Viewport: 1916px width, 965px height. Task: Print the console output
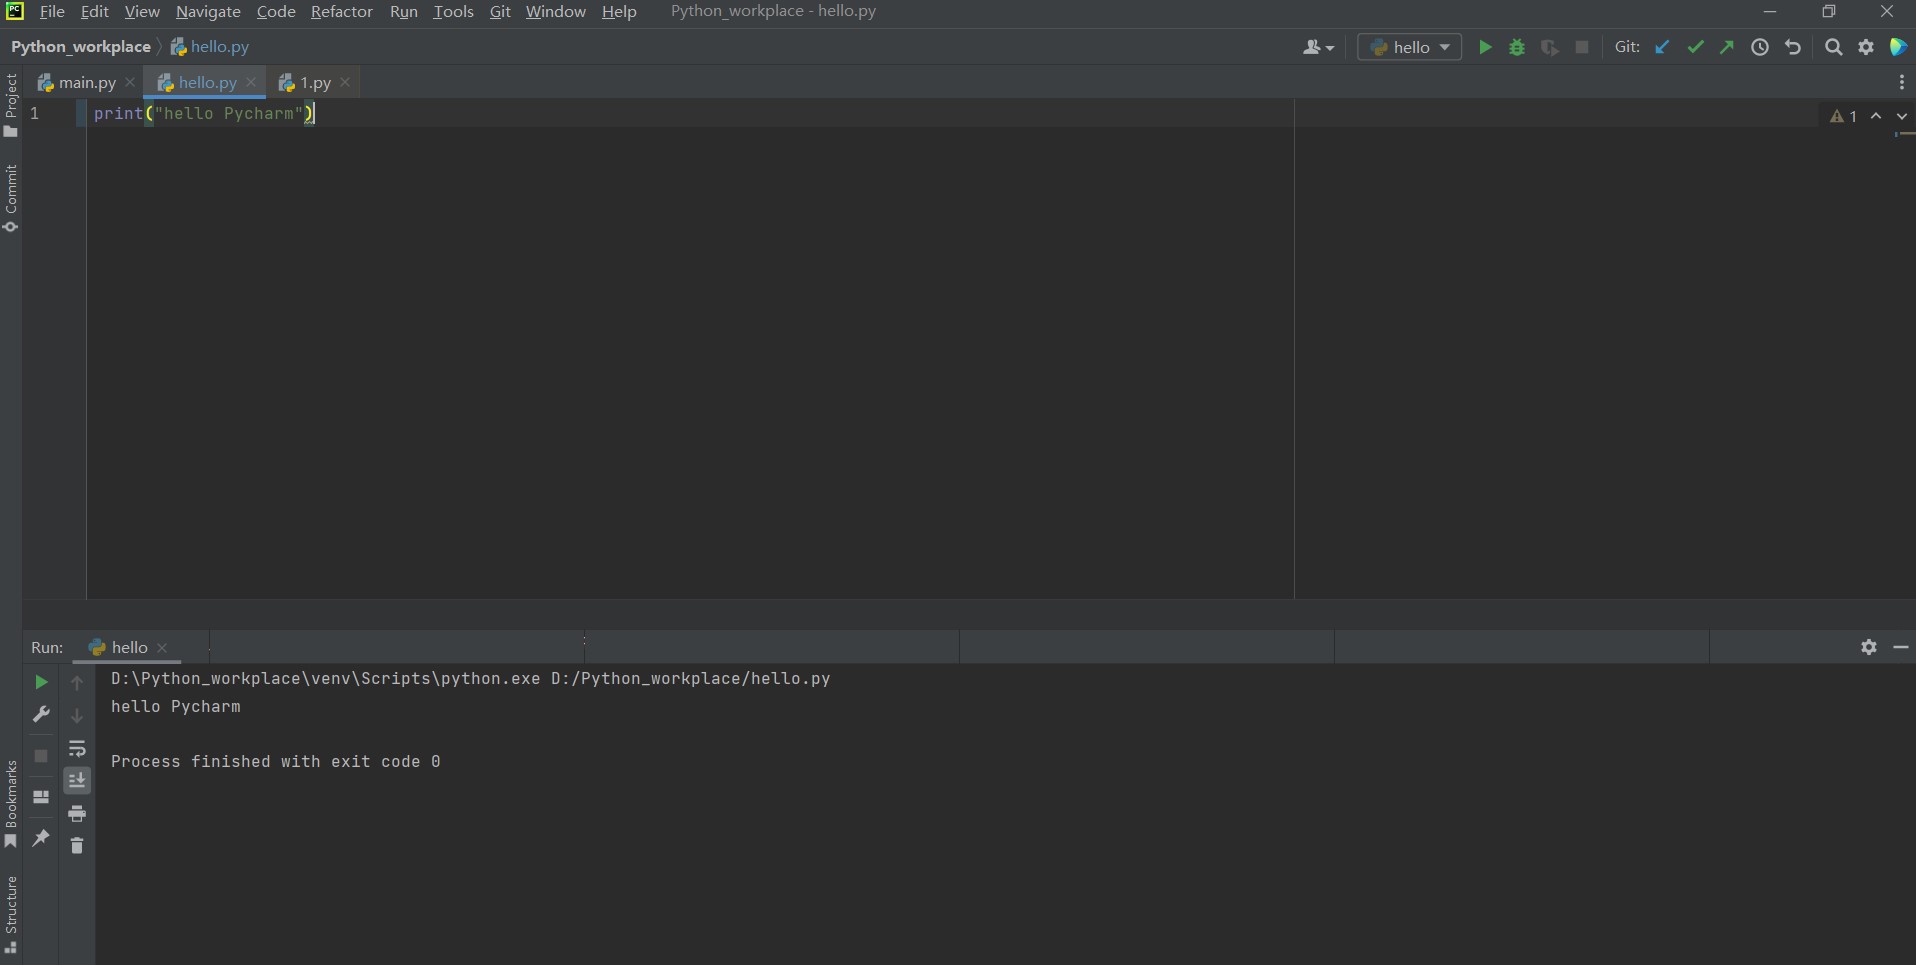pos(77,814)
